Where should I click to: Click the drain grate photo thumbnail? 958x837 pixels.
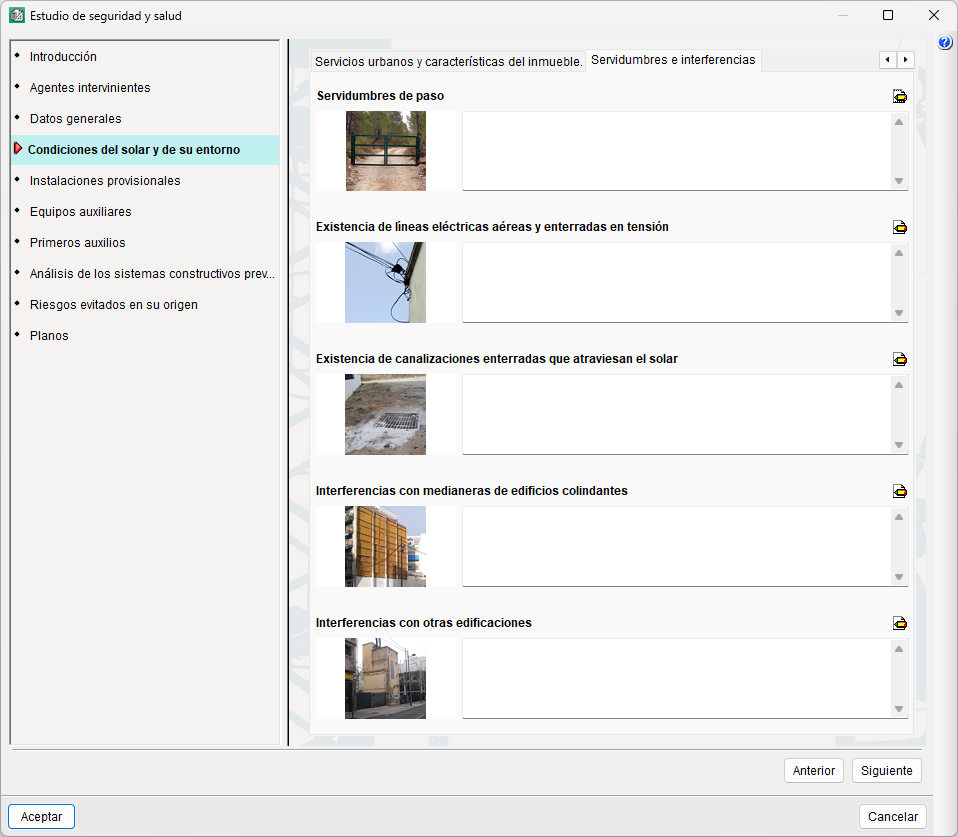point(386,414)
